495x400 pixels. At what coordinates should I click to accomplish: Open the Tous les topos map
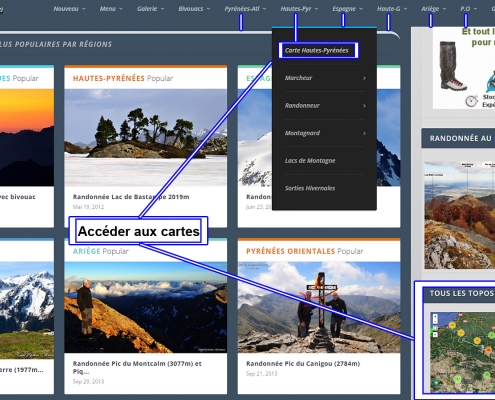462,352
